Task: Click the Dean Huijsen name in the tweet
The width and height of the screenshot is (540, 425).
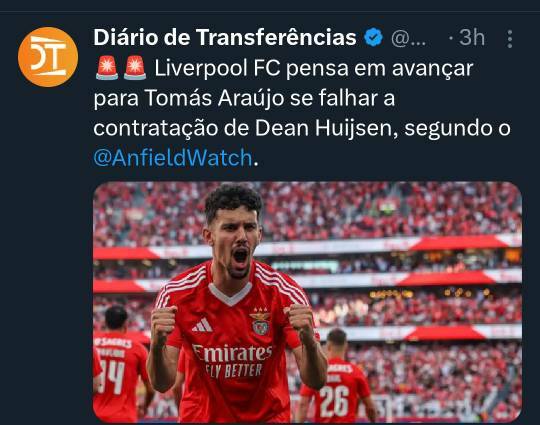Action: (323, 128)
